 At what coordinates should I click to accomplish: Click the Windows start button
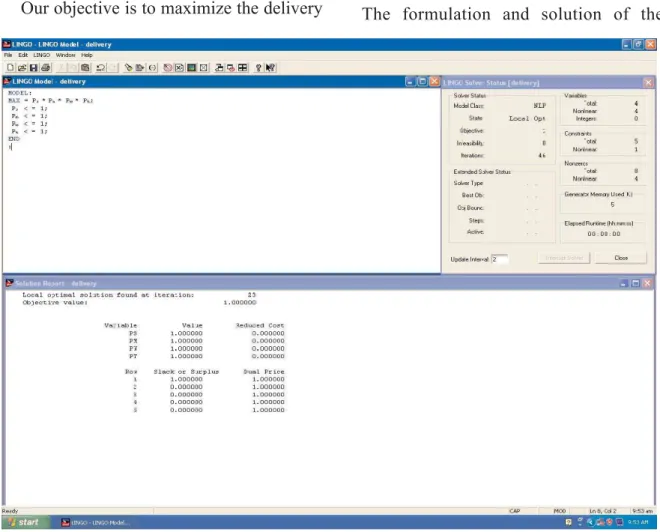[x=25, y=522]
